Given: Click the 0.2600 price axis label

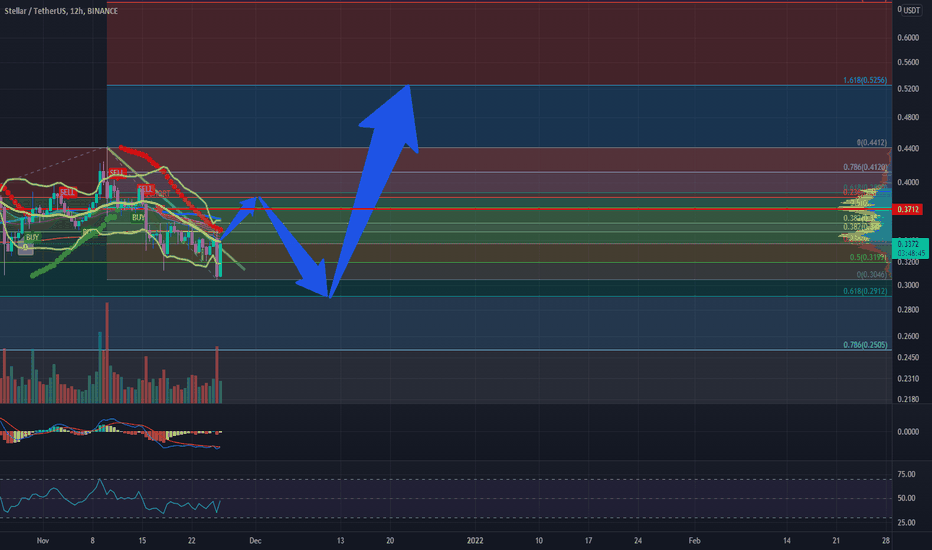Looking at the screenshot, I should (x=908, y=336).
